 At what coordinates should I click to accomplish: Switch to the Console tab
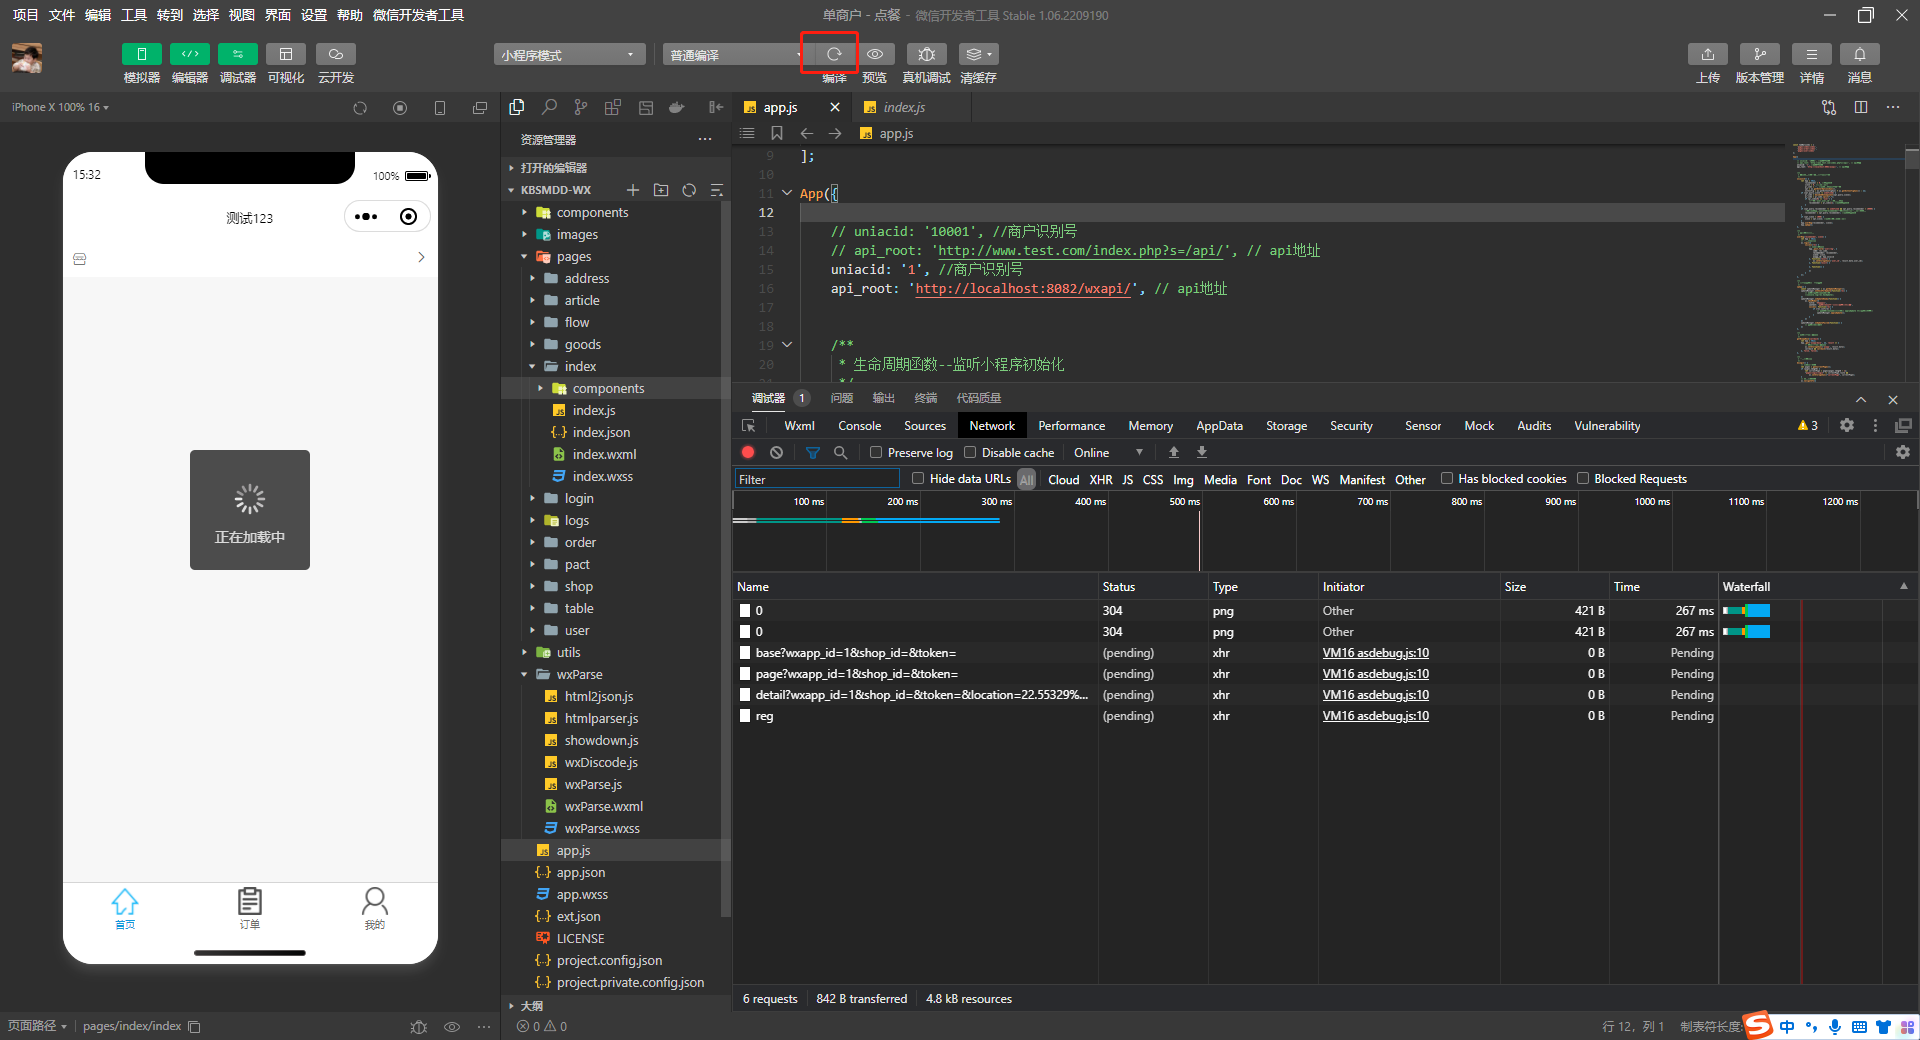859,425
